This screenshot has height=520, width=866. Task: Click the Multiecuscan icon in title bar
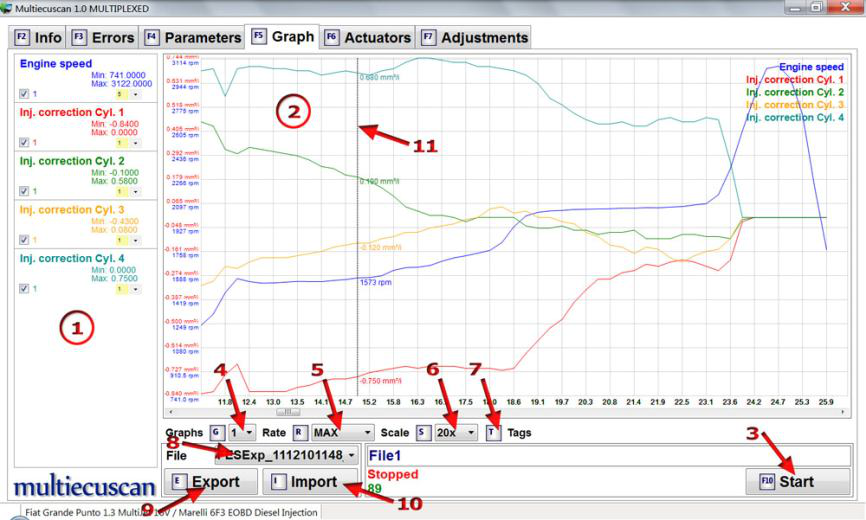(8, 8)
